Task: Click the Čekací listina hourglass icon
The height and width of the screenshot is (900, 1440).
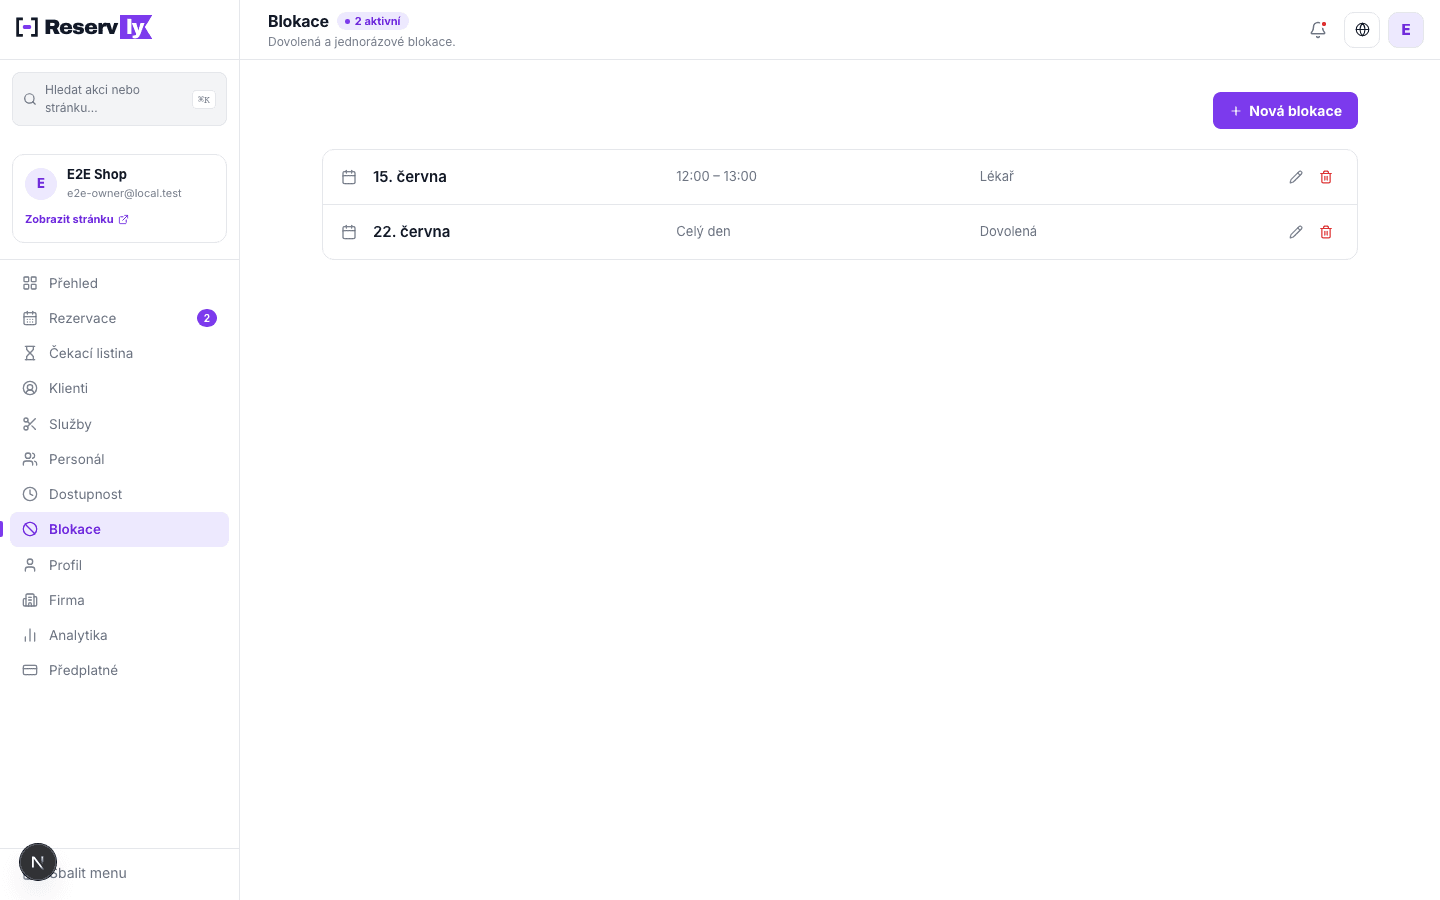Action: (30, 353)
